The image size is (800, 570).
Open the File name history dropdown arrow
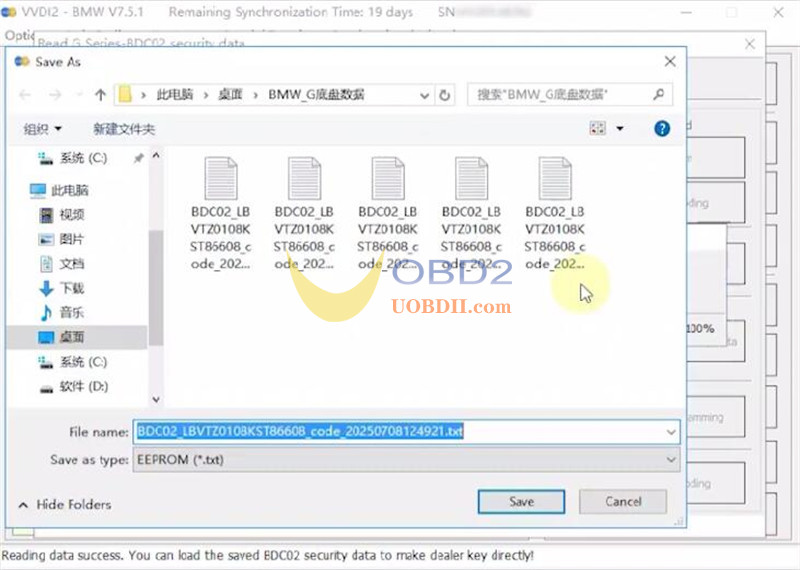coord(671,432)
